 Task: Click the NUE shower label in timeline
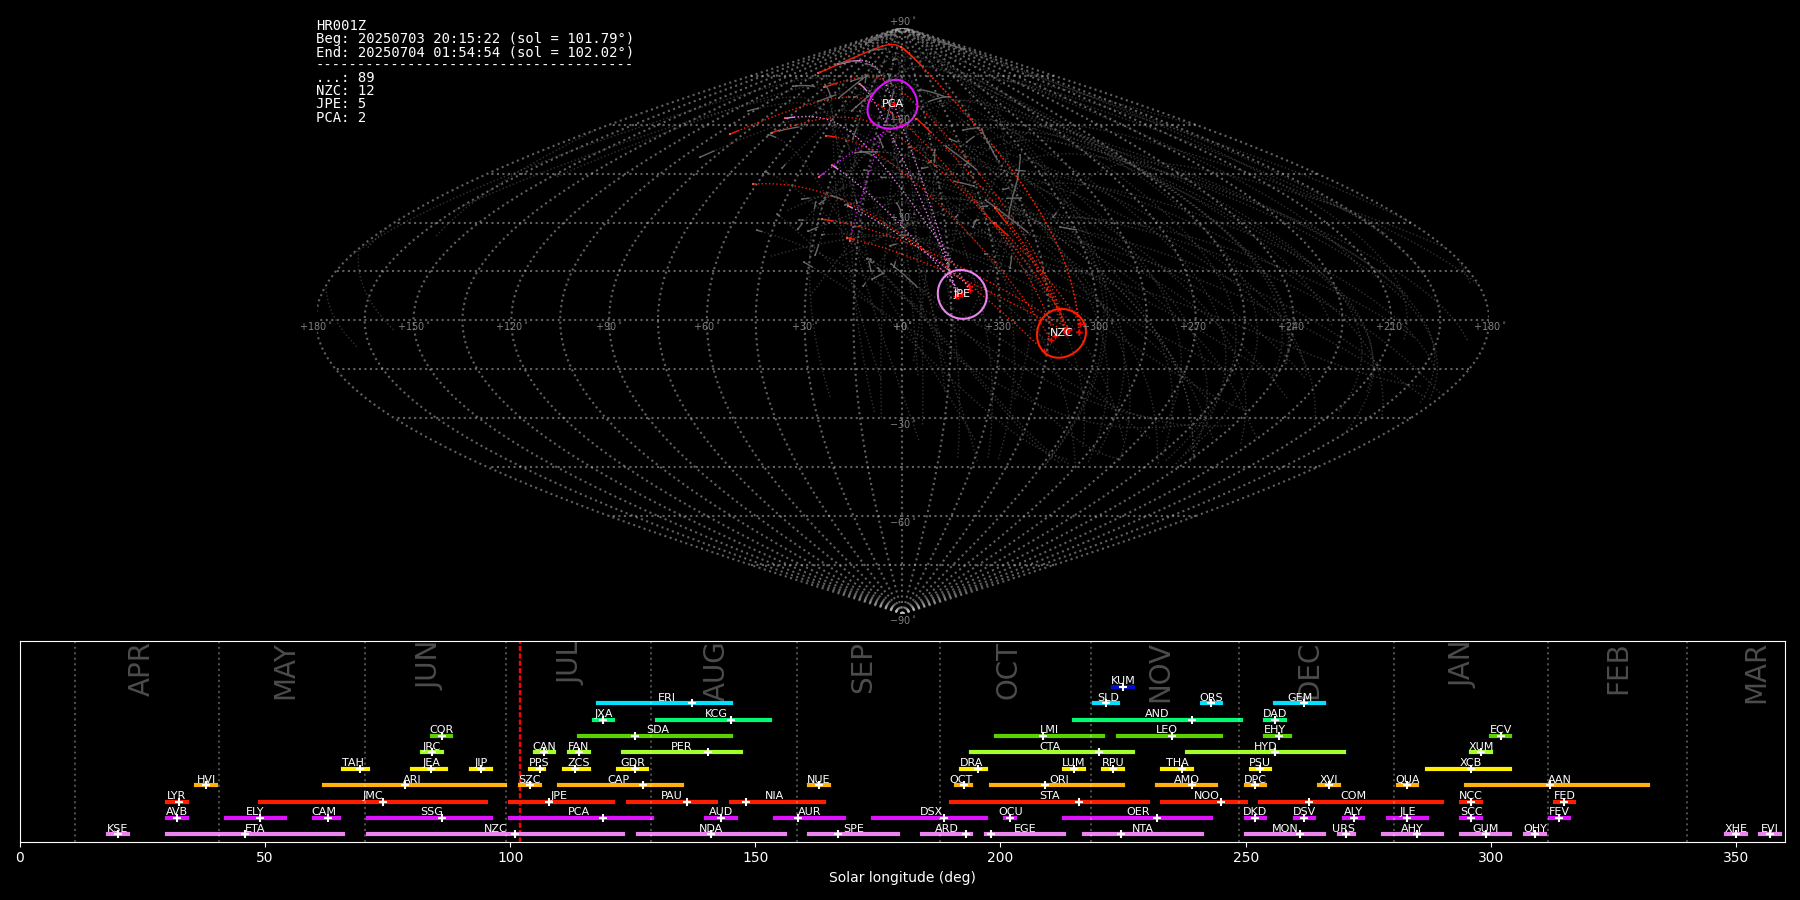(x=819, y=780)
